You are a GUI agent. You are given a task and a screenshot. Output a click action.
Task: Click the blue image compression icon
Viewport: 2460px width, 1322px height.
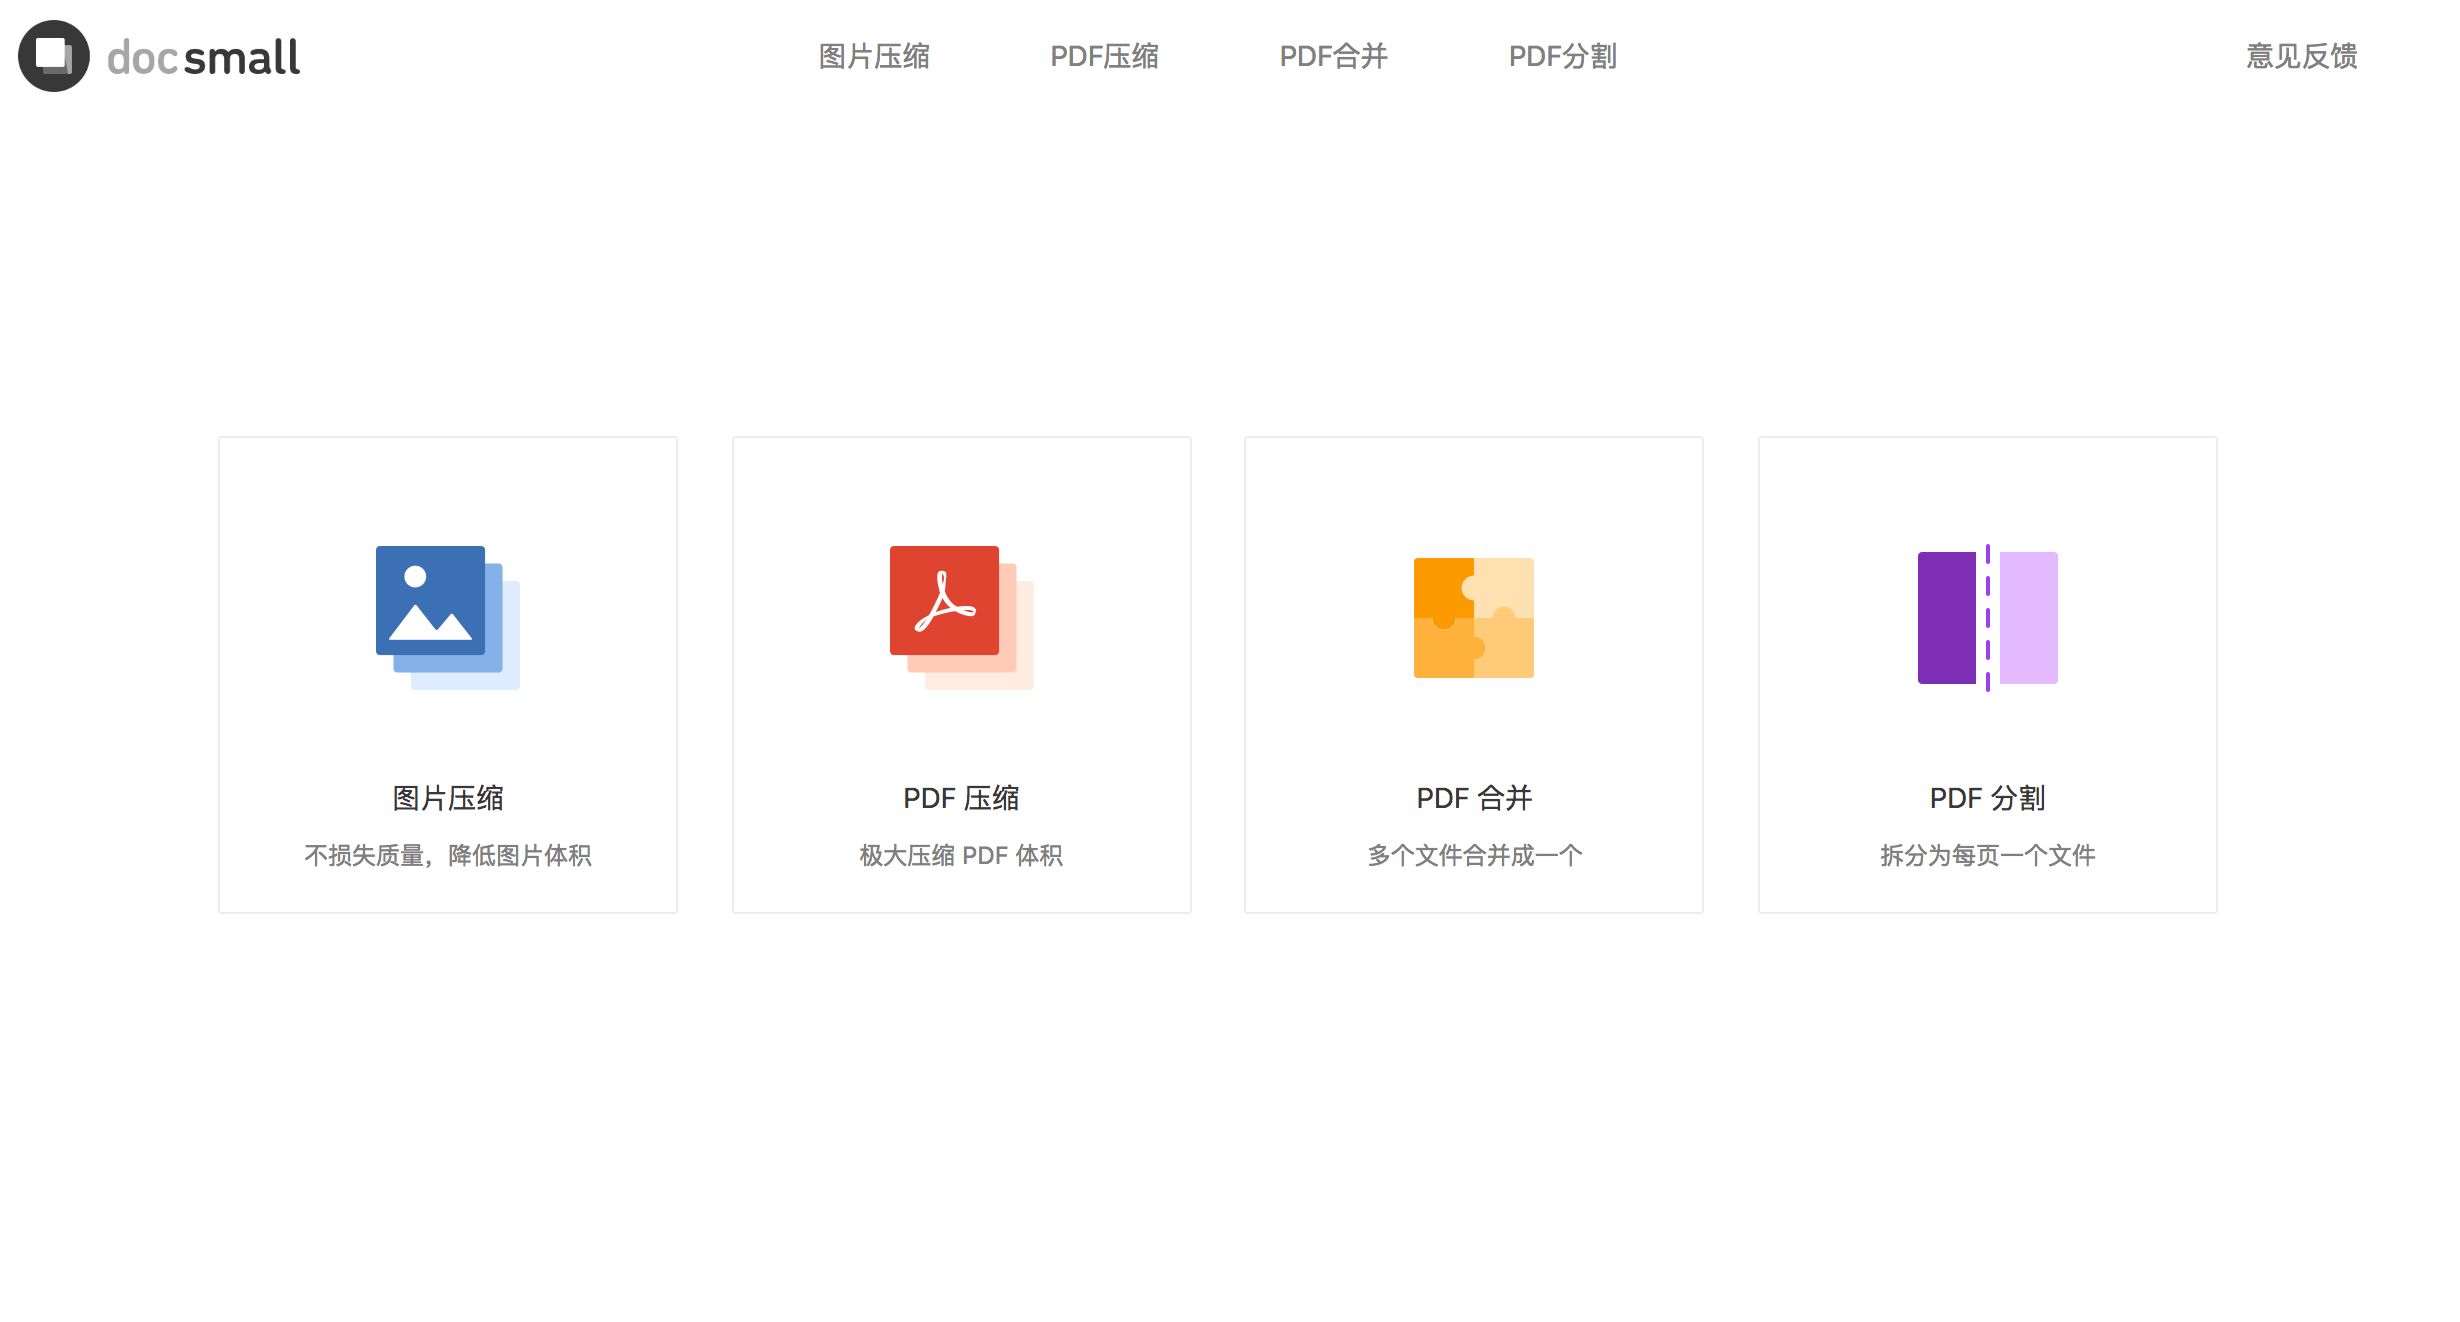(448, 617)
